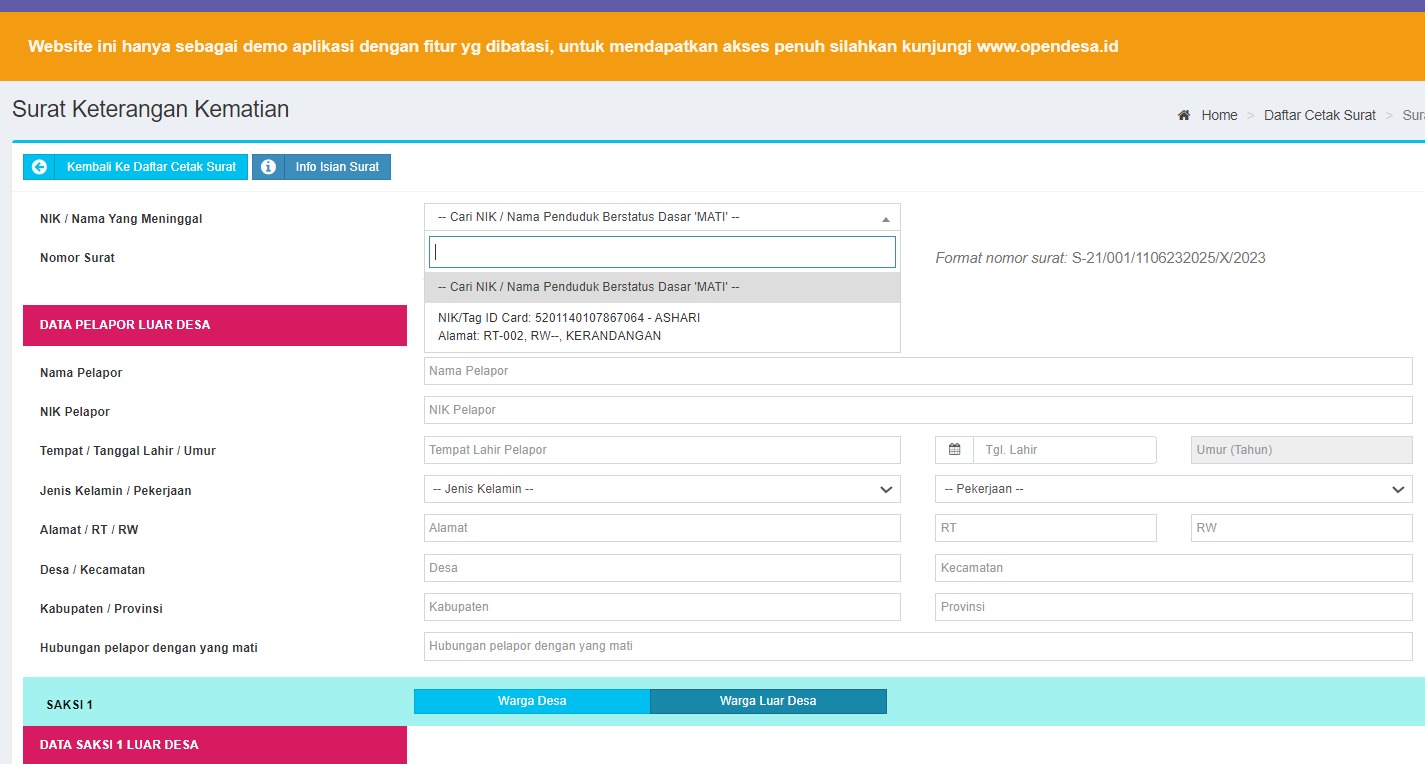The width and height of the screenshot is (1425, 764).
Task: Click the info circle icon beside Info Isian Surat
Action: [268, 166]
